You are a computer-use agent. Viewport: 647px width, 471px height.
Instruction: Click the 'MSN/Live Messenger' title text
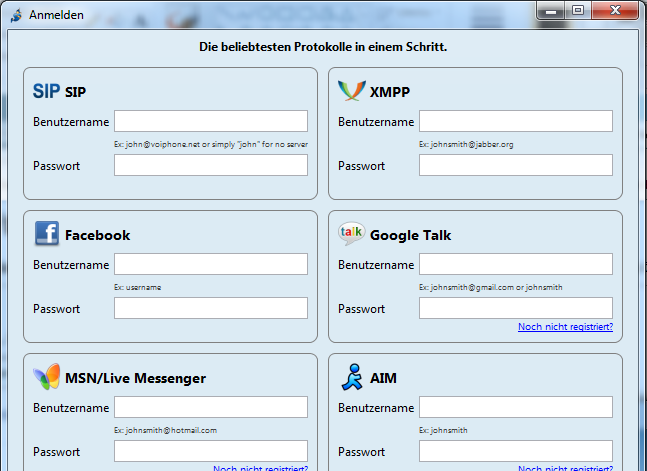(x=135, y=378)
